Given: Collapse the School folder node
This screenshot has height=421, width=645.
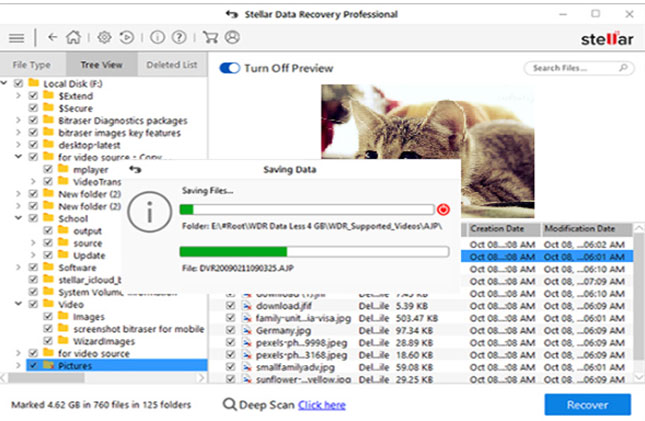Looking at the screenshot, I should [18, 218].
